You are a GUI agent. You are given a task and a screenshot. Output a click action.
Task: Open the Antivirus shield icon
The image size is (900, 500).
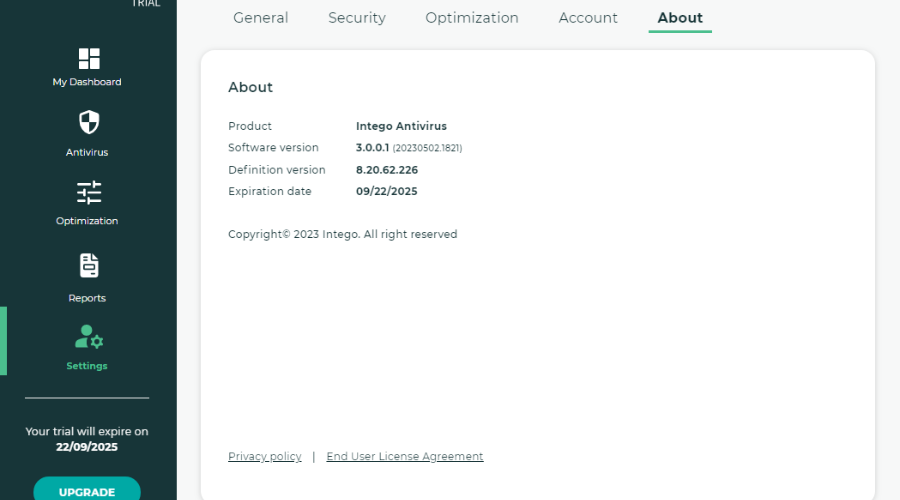88,122
